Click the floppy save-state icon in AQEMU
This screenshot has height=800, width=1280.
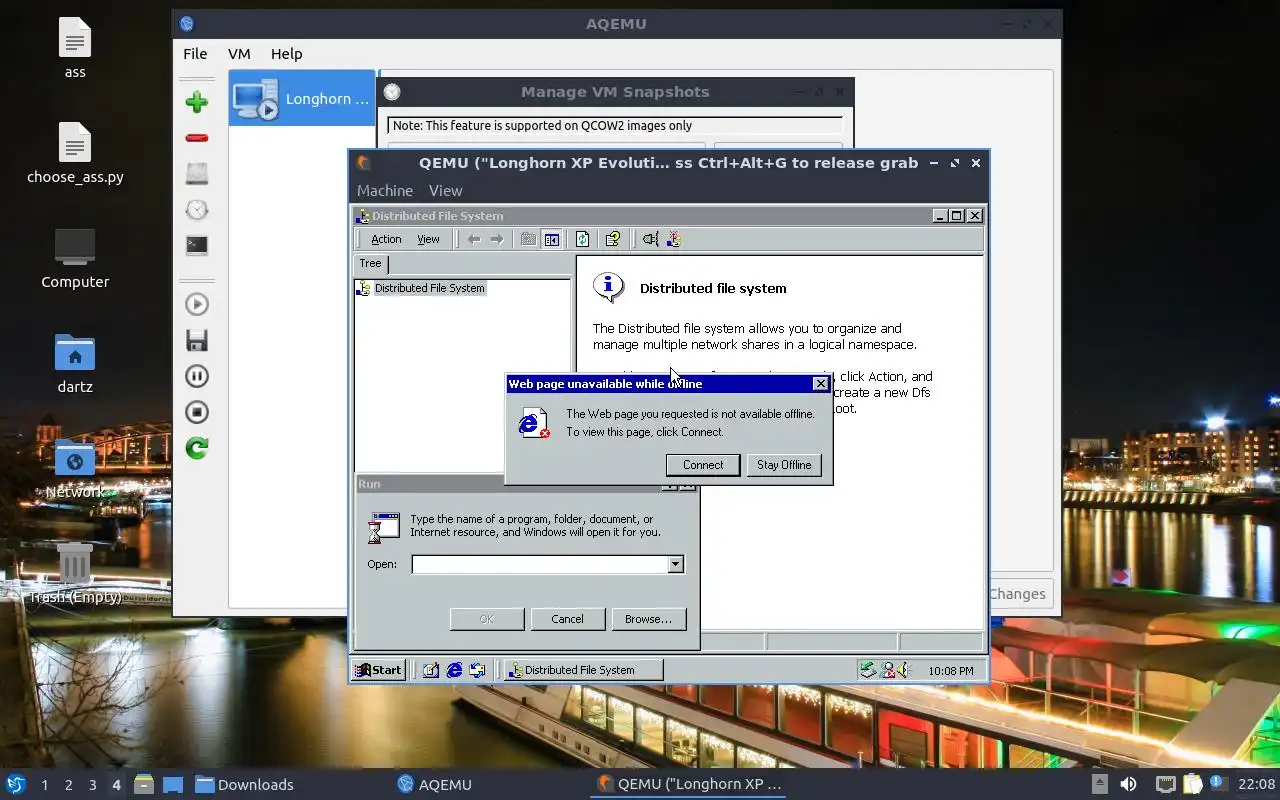point(197,340)
